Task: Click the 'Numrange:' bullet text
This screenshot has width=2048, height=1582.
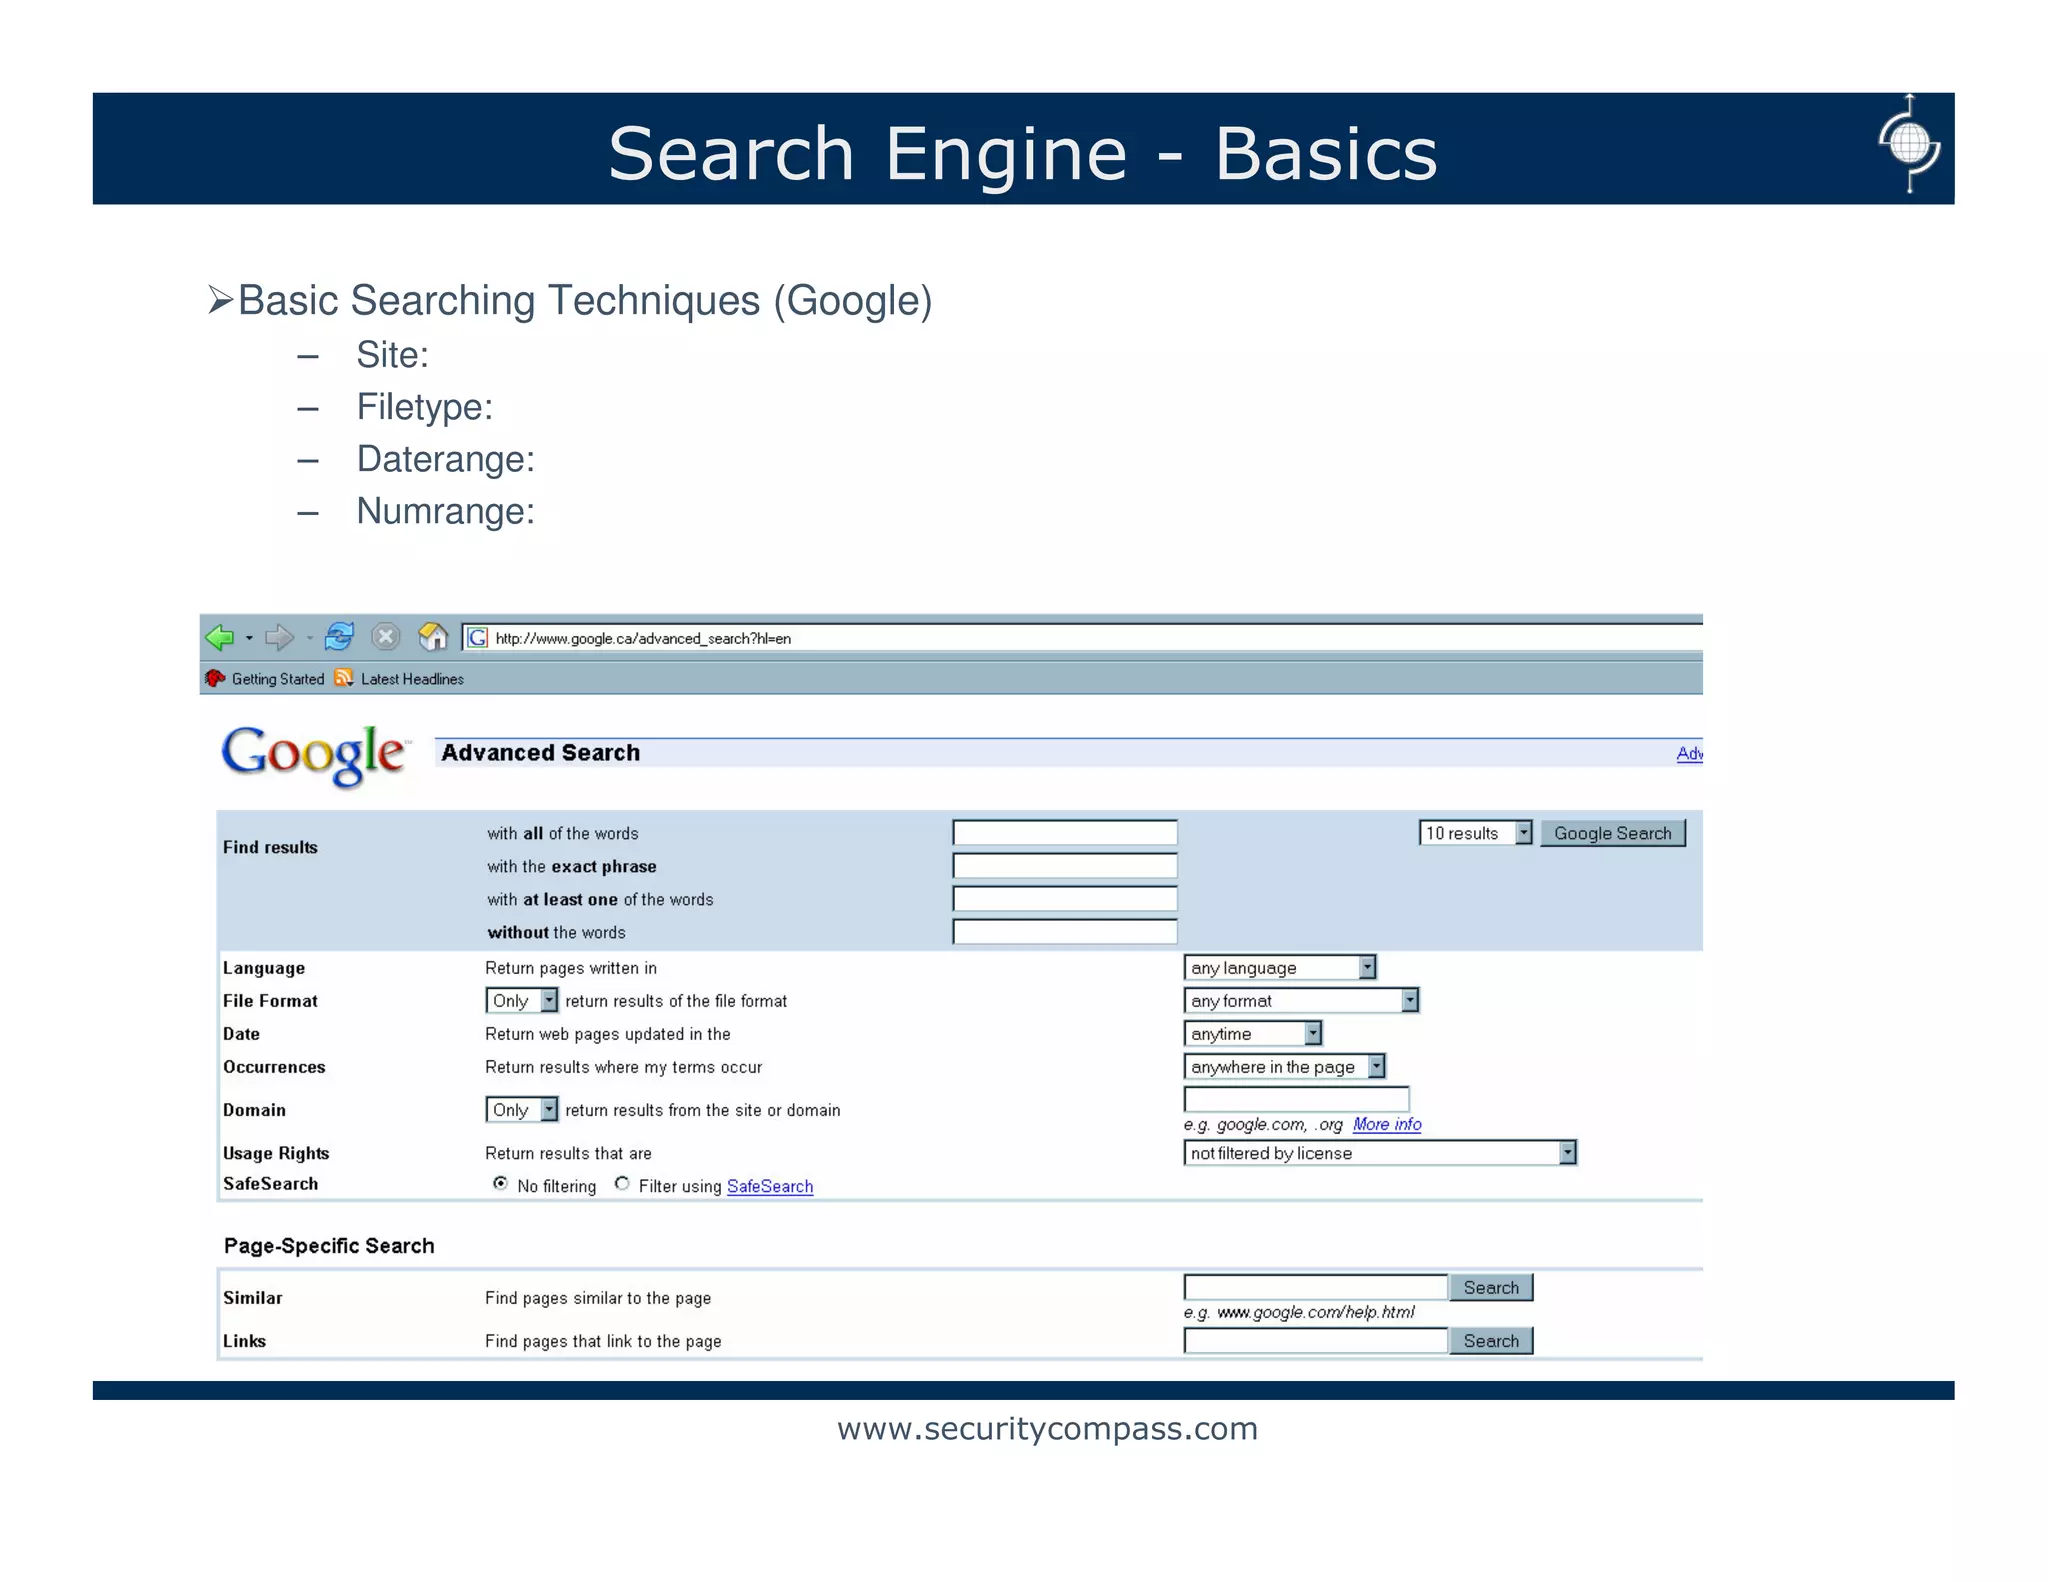Action: point(446,511)
